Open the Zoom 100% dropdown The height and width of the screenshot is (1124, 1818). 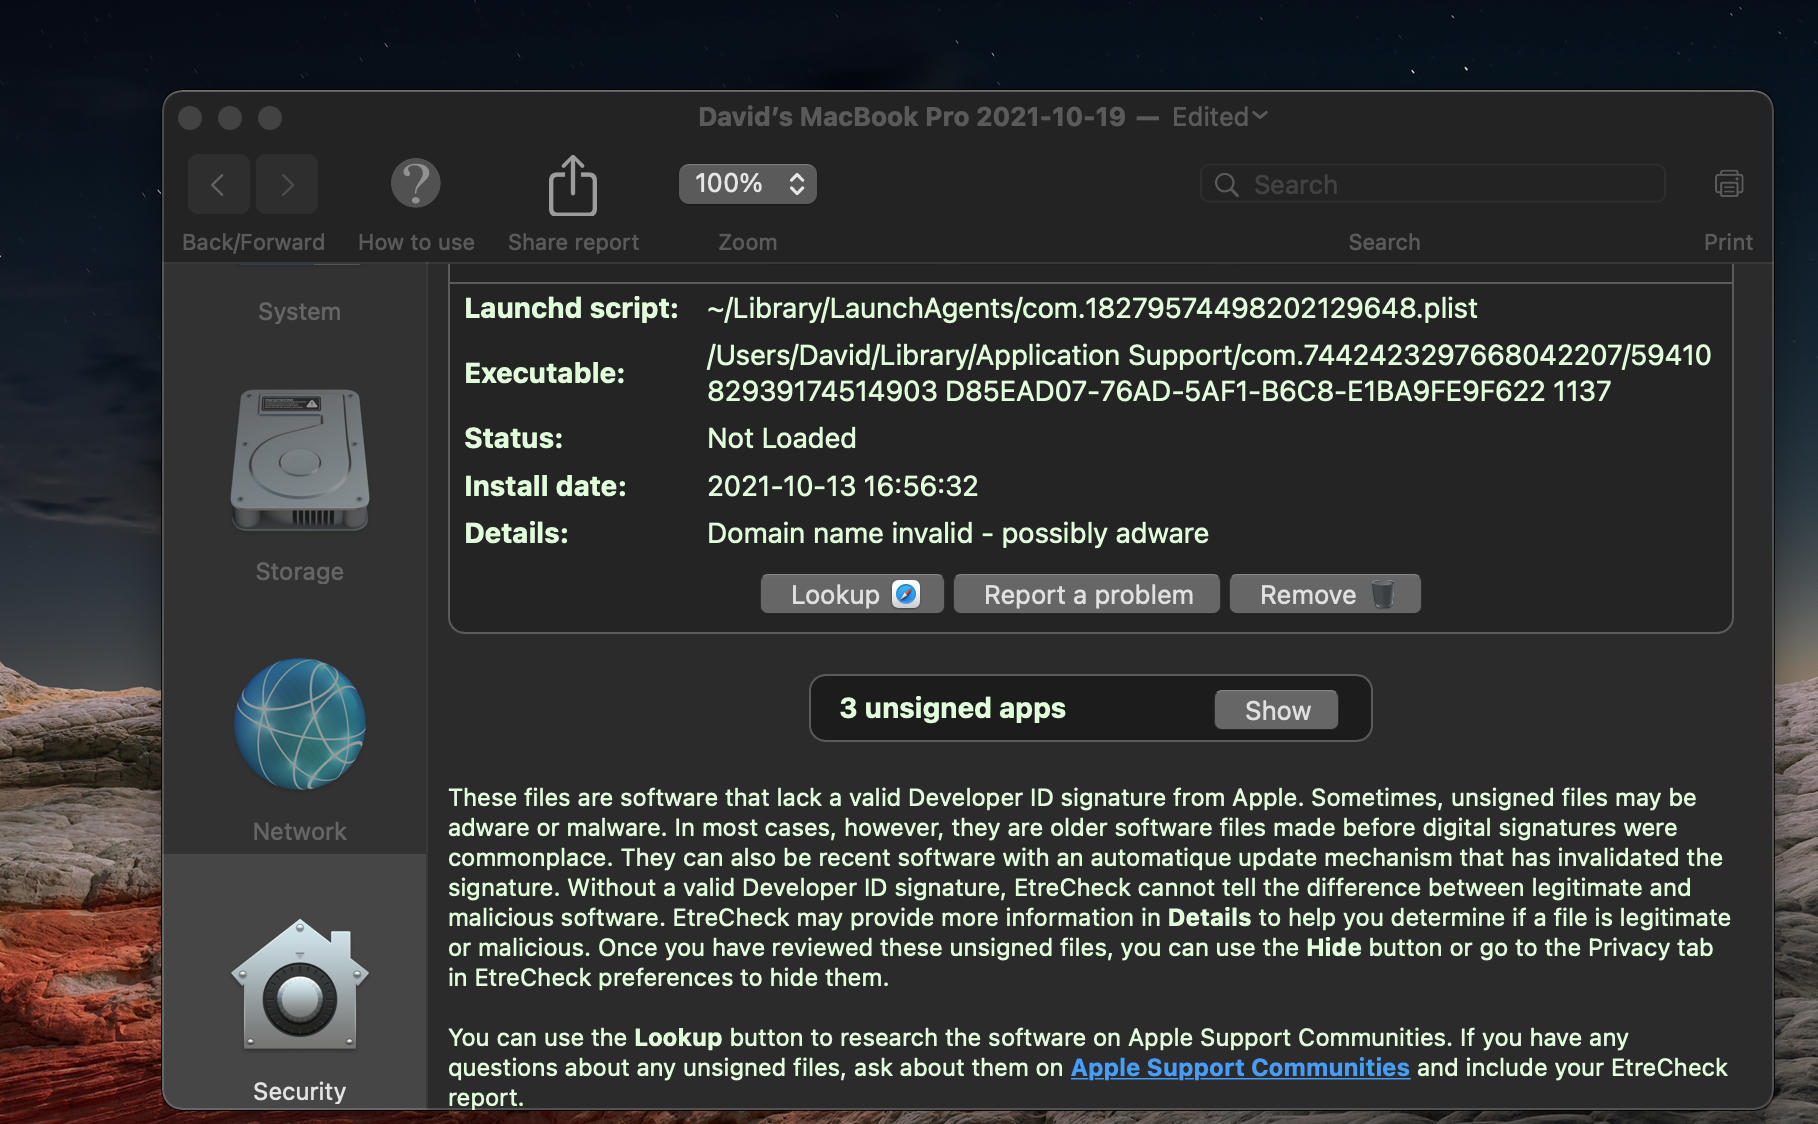[748, 184]
